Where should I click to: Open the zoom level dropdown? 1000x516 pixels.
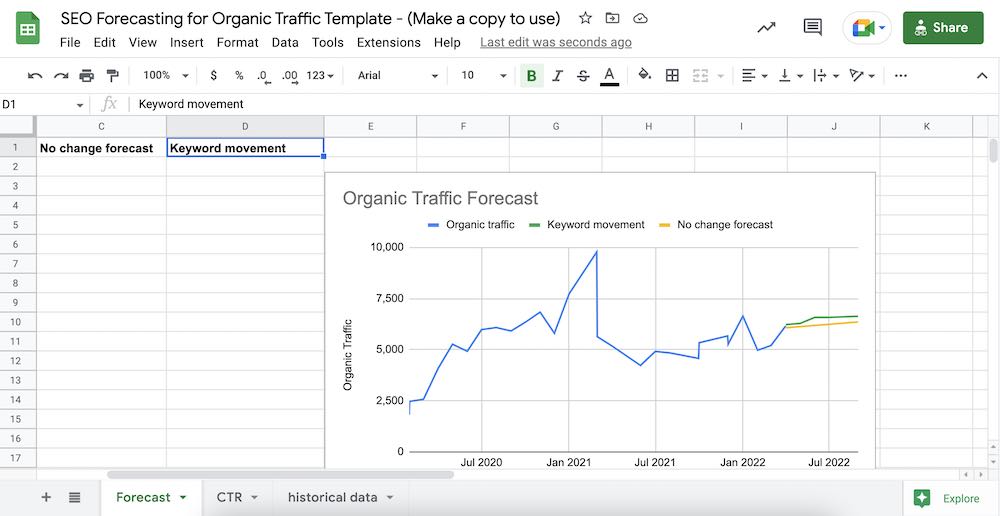coord(165,76)
